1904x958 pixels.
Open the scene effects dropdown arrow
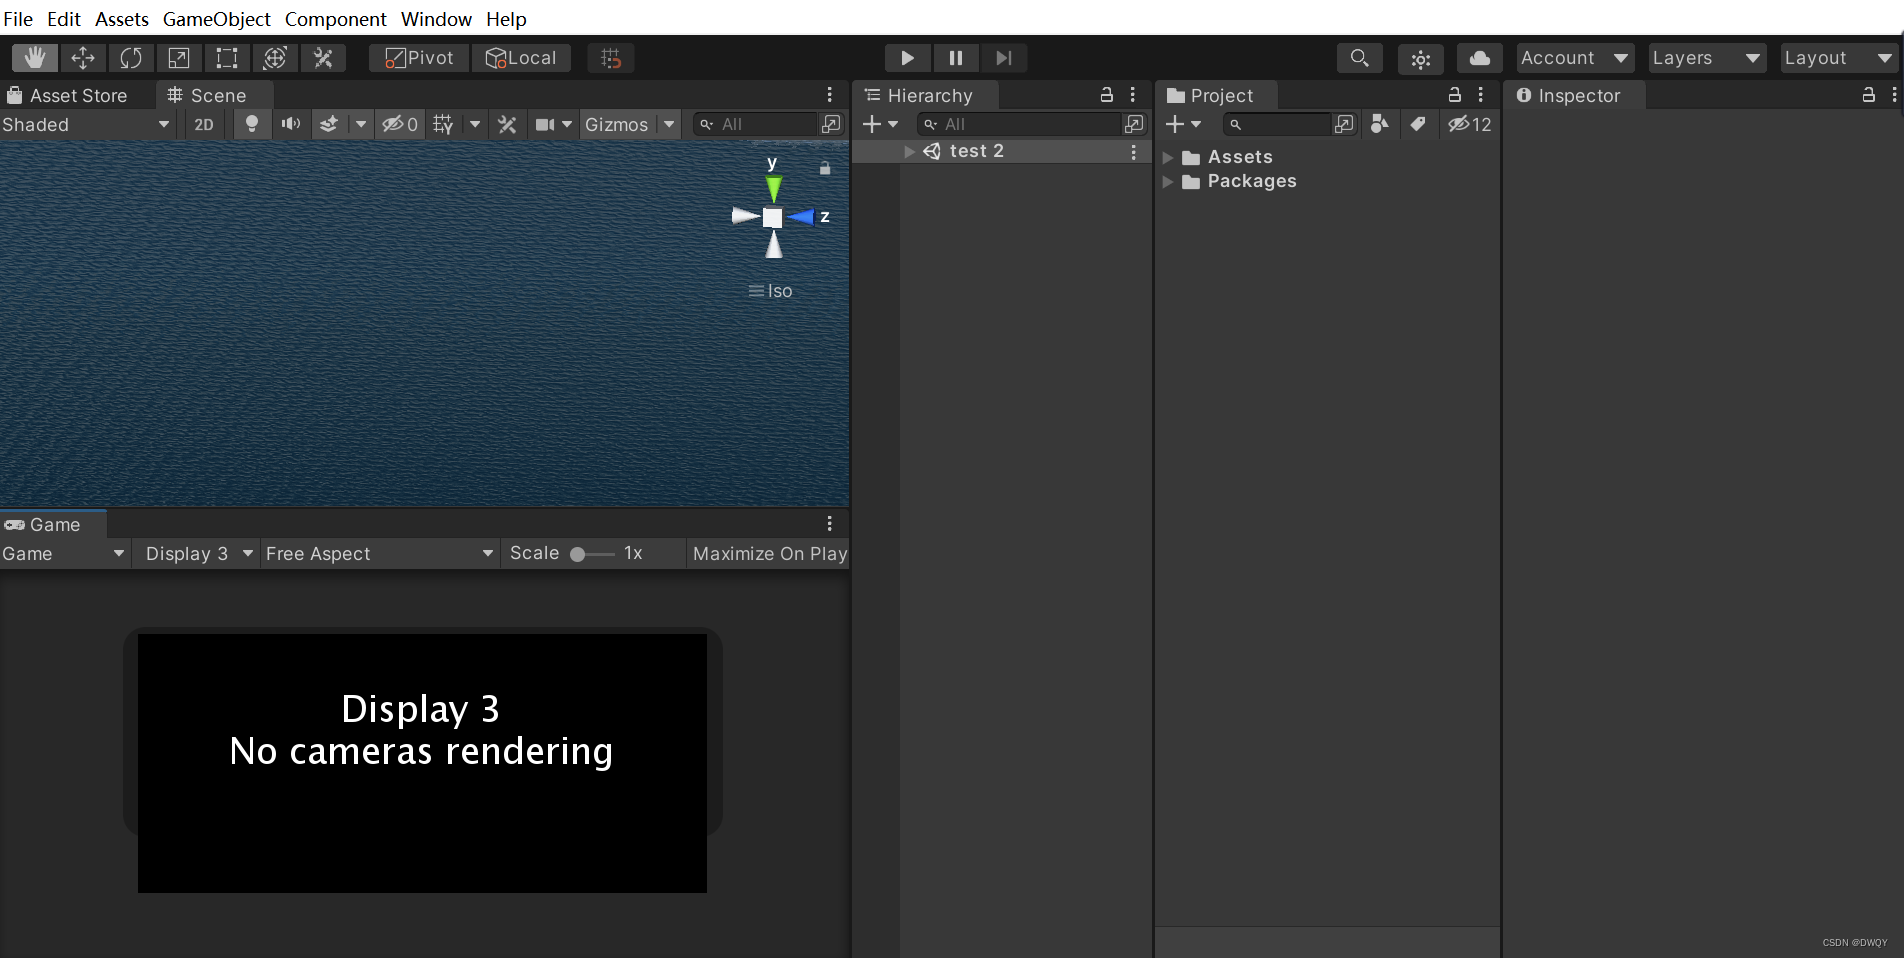361,125
